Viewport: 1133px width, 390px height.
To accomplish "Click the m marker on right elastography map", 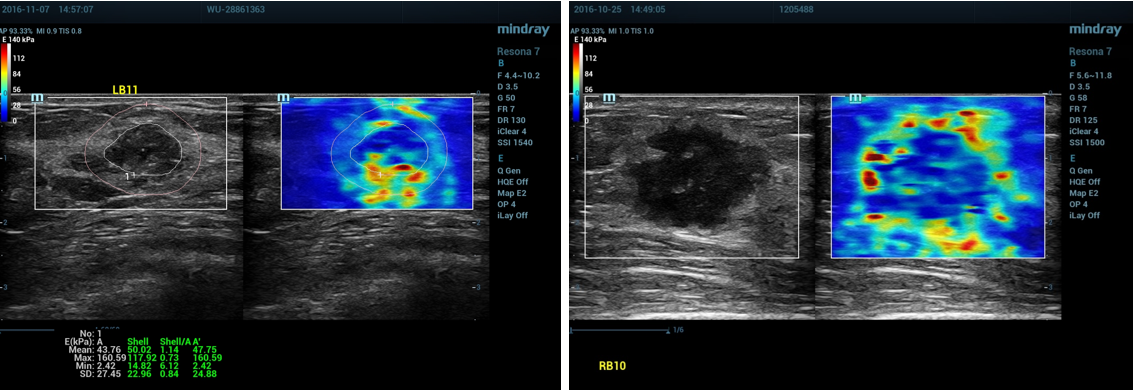I will [x=856, y=97].
